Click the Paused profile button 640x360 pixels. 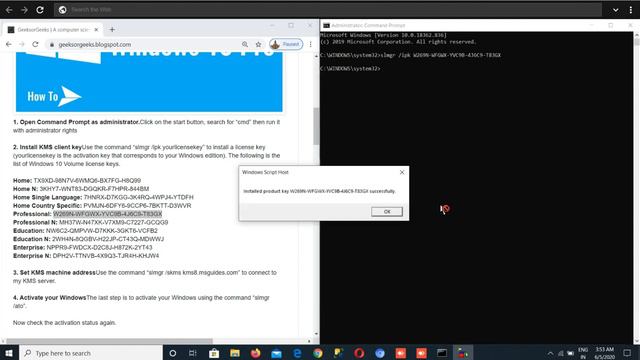click(286, 44)
